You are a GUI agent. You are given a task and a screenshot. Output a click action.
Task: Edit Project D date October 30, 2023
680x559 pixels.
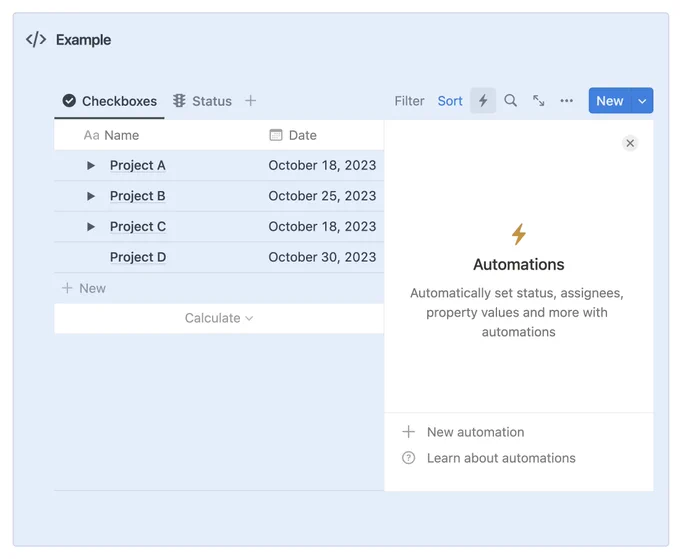(x=322, y=257)
